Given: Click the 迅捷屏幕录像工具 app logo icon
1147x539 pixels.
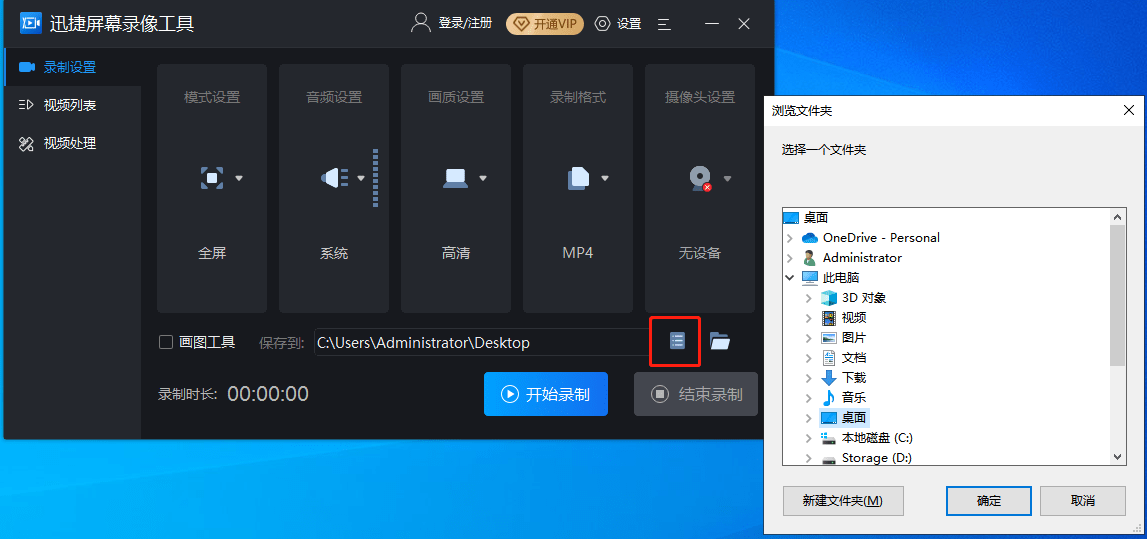Looking at the screenshot, I should click(x=31, y=23).
